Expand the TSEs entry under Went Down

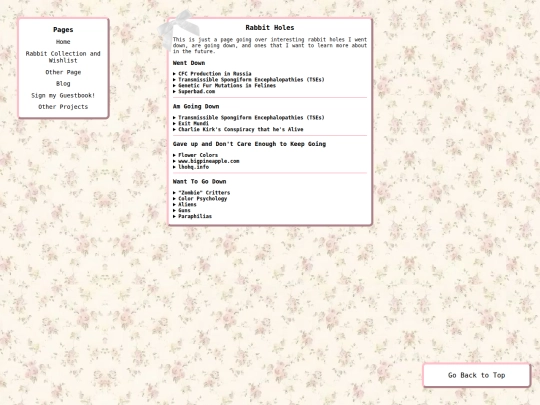point(249,80)
